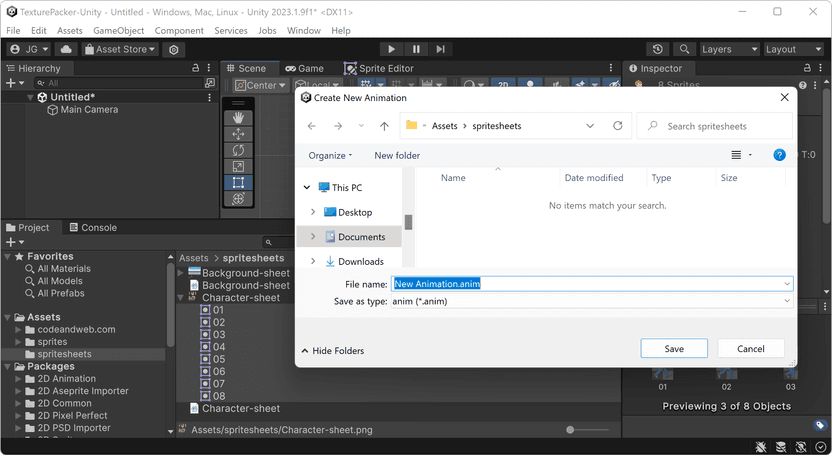Adjust the Project icon size slider
The image size is (832, 455).
tap(586, 430)
